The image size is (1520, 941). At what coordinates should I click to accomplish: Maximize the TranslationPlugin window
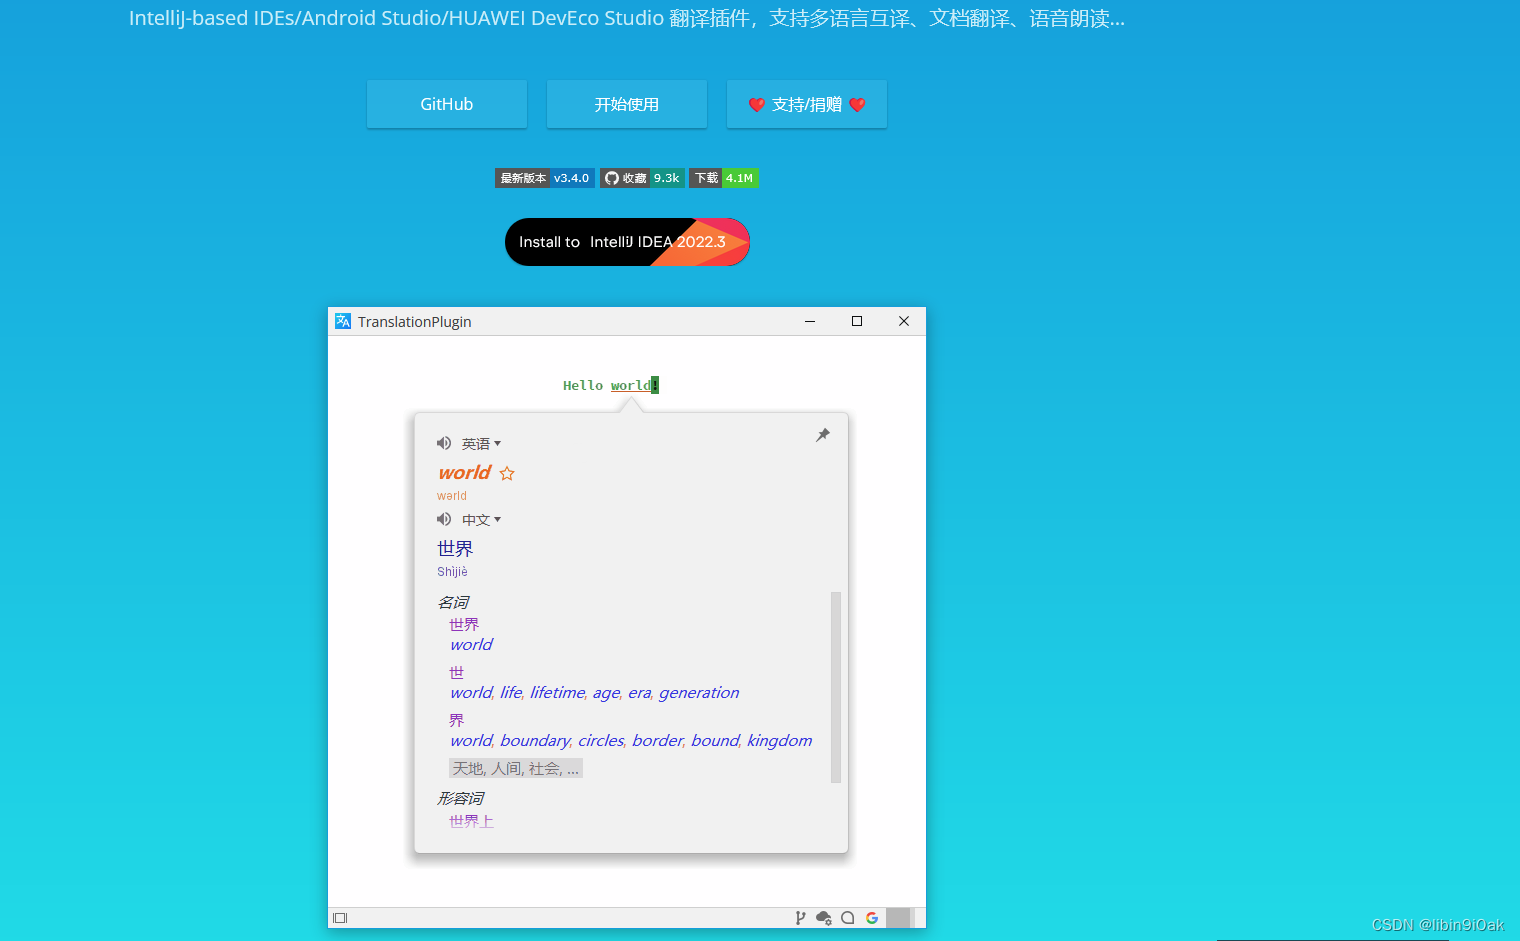click(857, 321)
